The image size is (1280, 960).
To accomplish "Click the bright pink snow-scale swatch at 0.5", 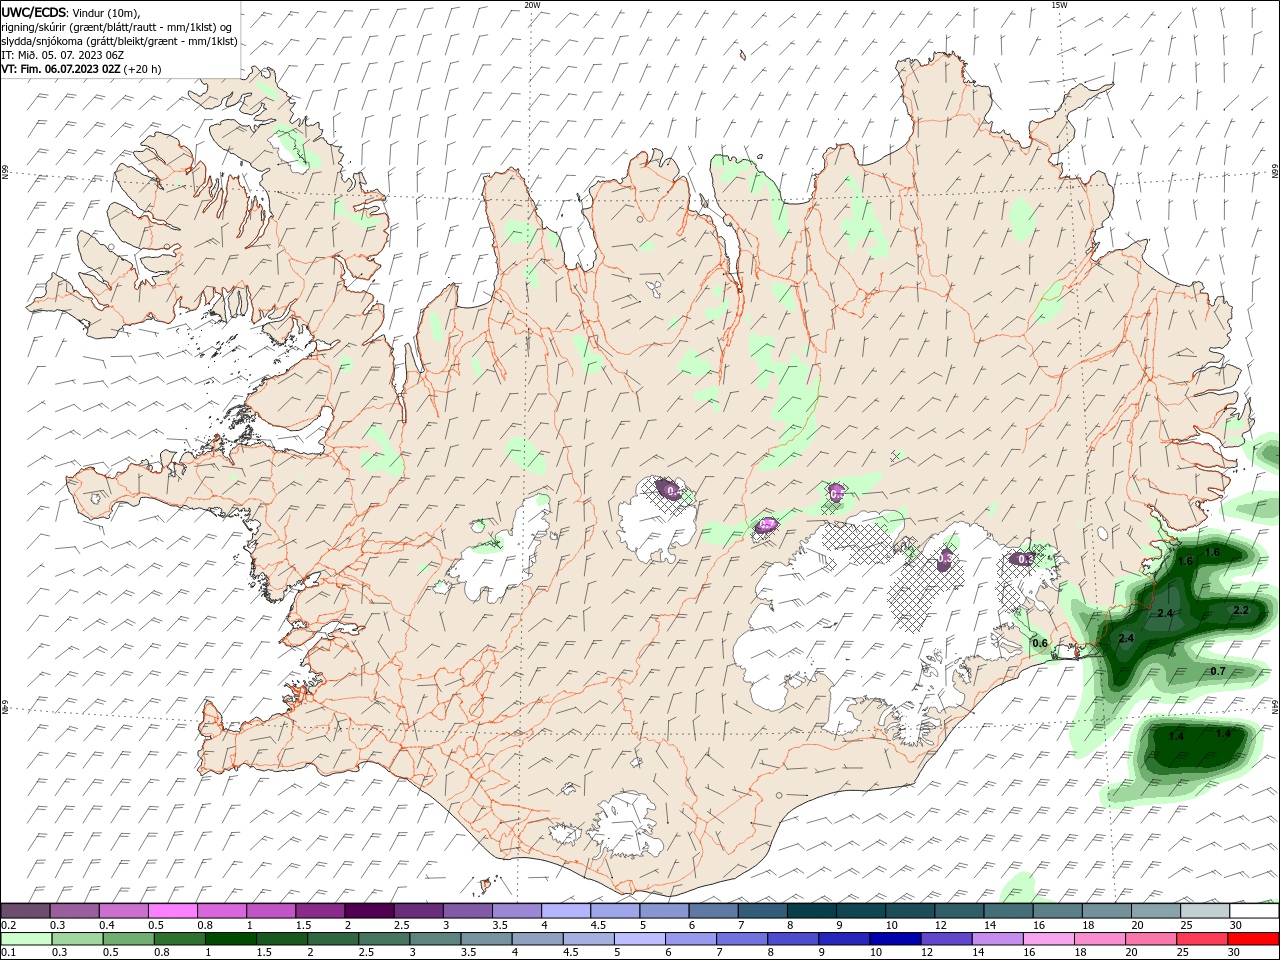I will 172,911.
